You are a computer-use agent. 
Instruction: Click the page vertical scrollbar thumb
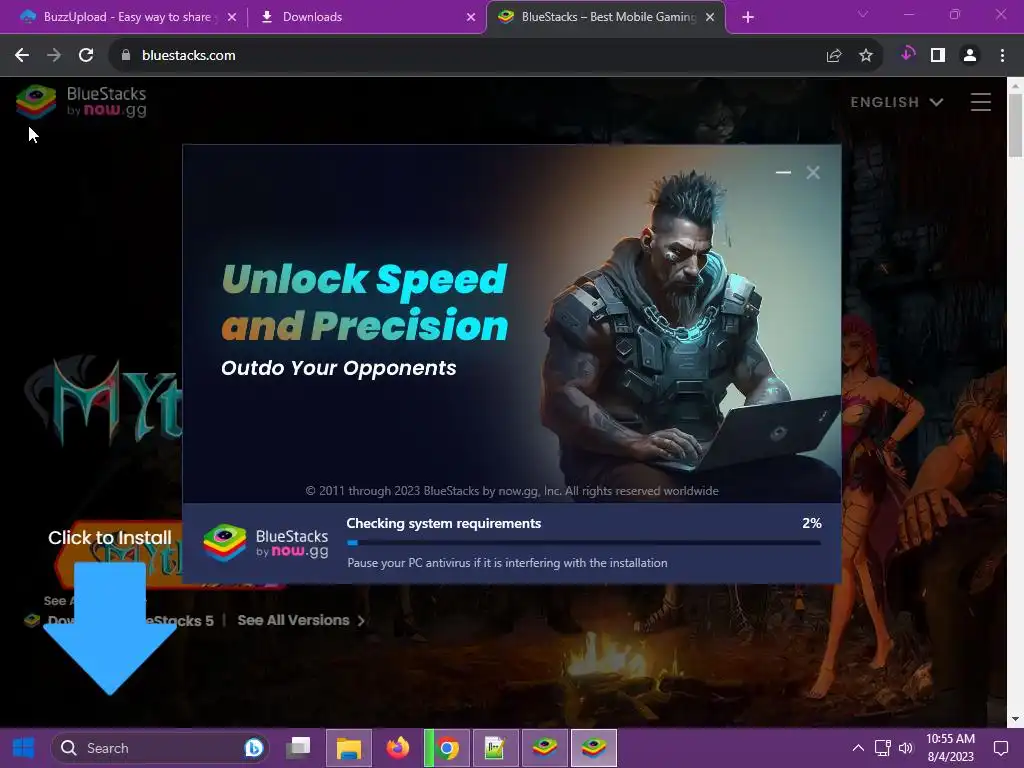[x=1015, y=125]
